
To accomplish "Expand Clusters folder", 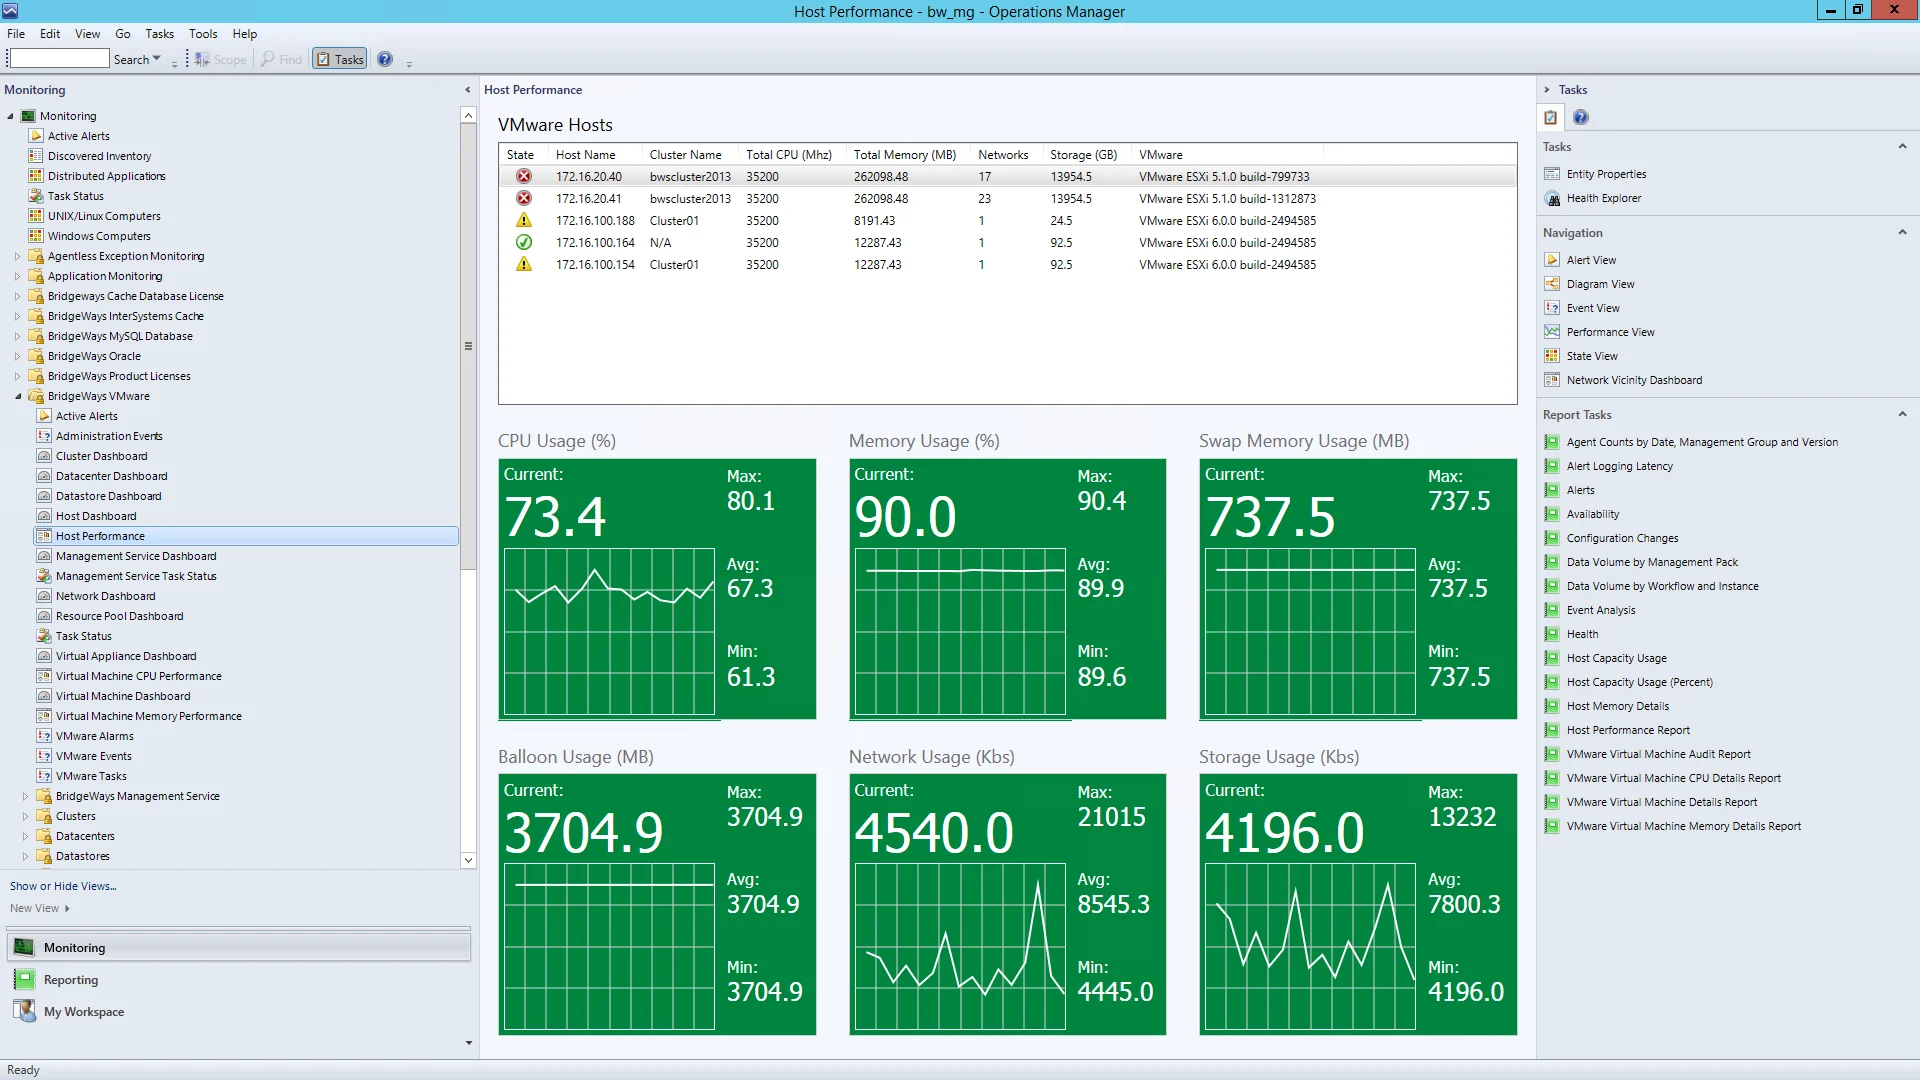I will tap(25, 816).
